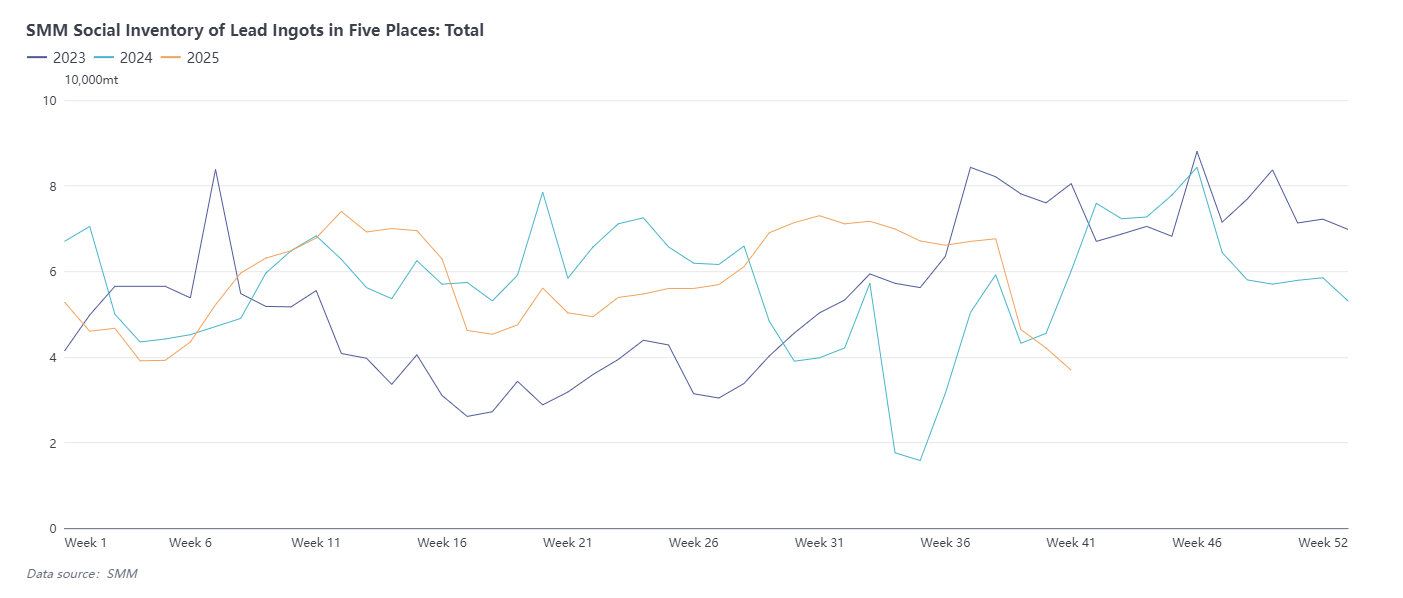Click the chart title text
This screenshot has width=1403, height=598.
tap(255, 30)
